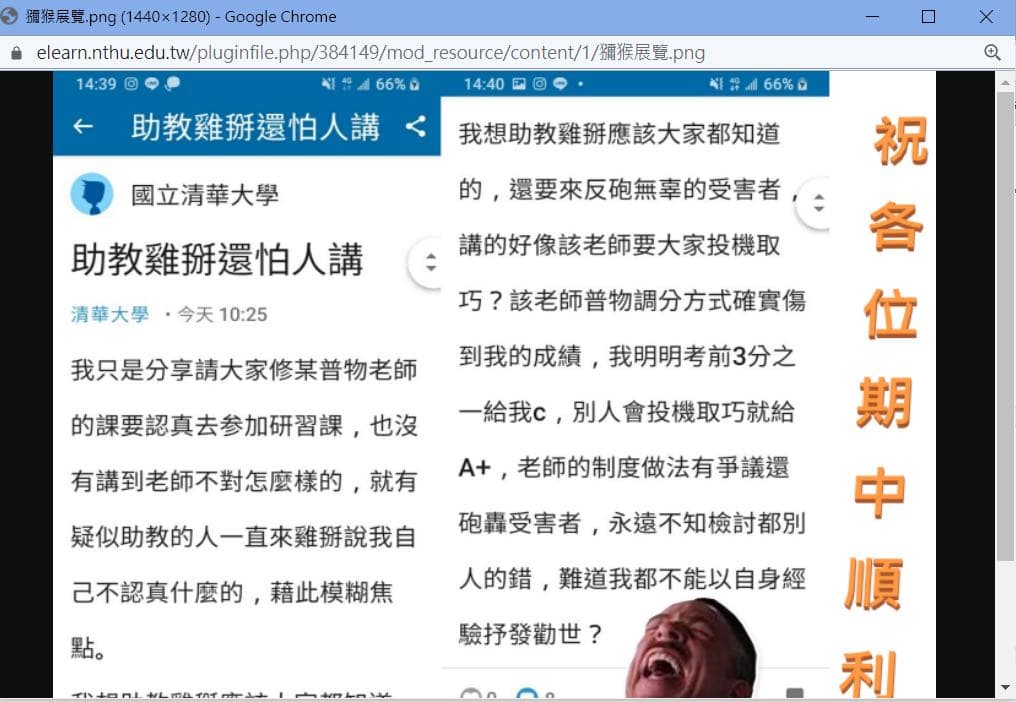Click the scrollbar down arrow
Viewport: 1016px width, 702px height.
click(x=1004, y=687)
